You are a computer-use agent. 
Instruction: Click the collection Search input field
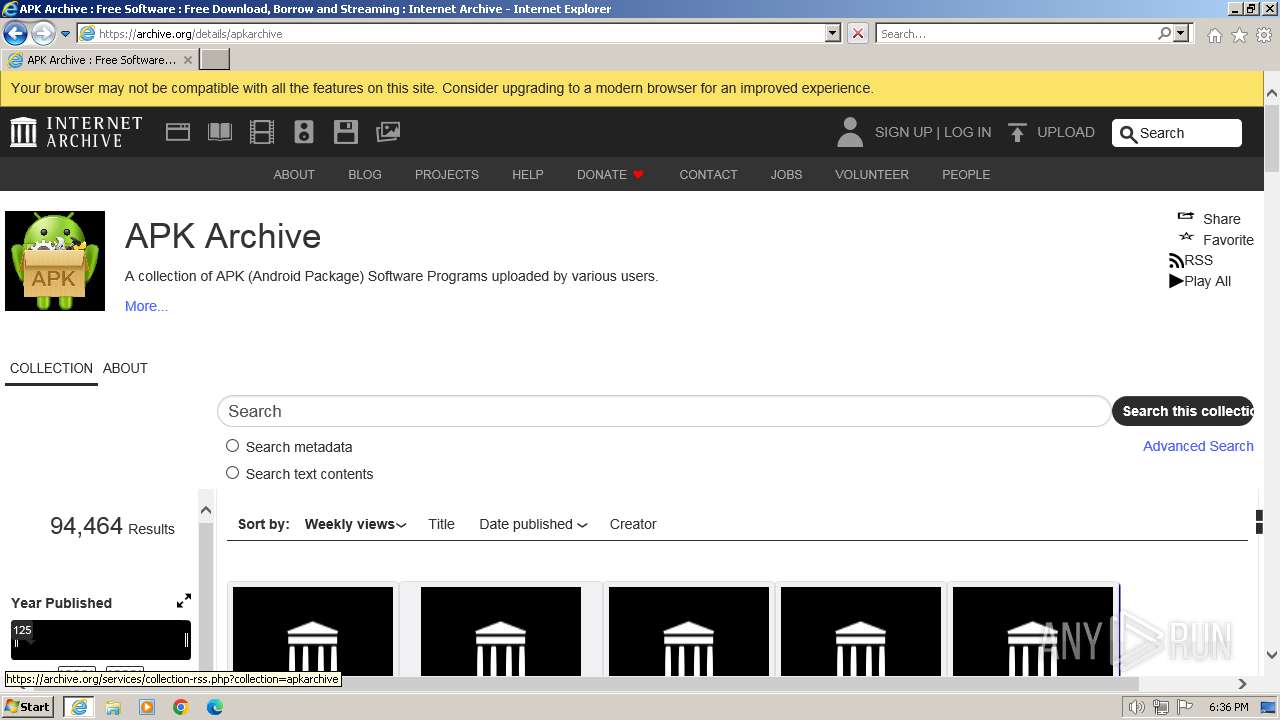coord(664,411)
